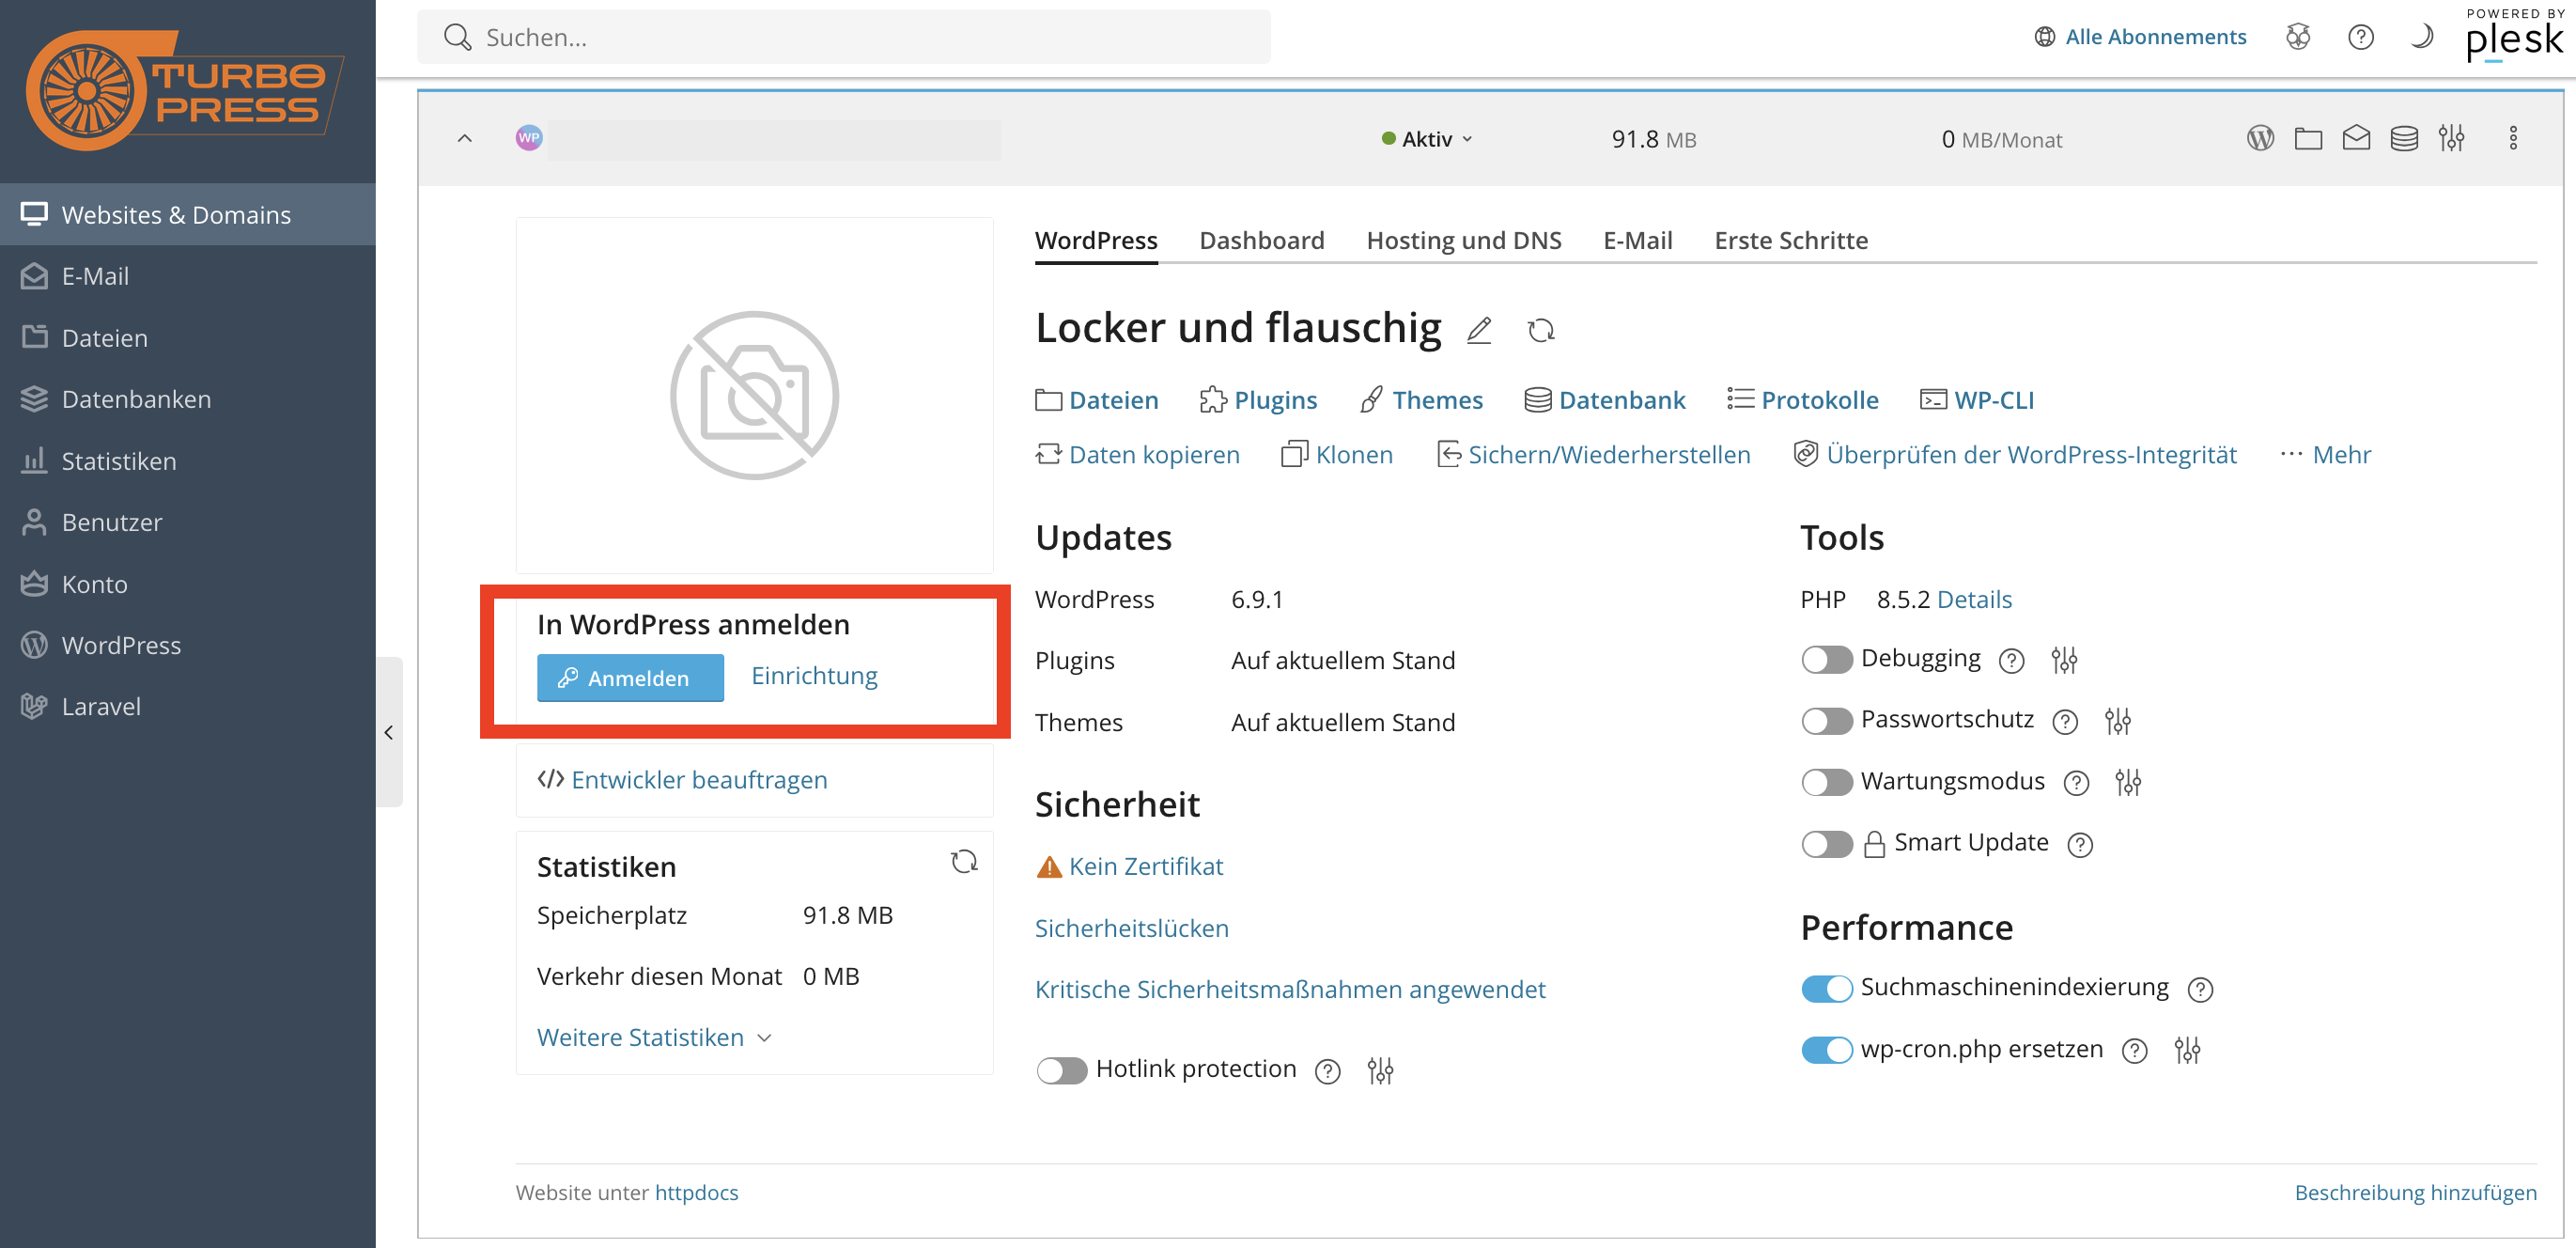Image resolution: width=2576 pixels, height=1248 pixels.
Task: Open Datenbanken in the sidebar
Action: pyautogui.click(x=136, y=399)
